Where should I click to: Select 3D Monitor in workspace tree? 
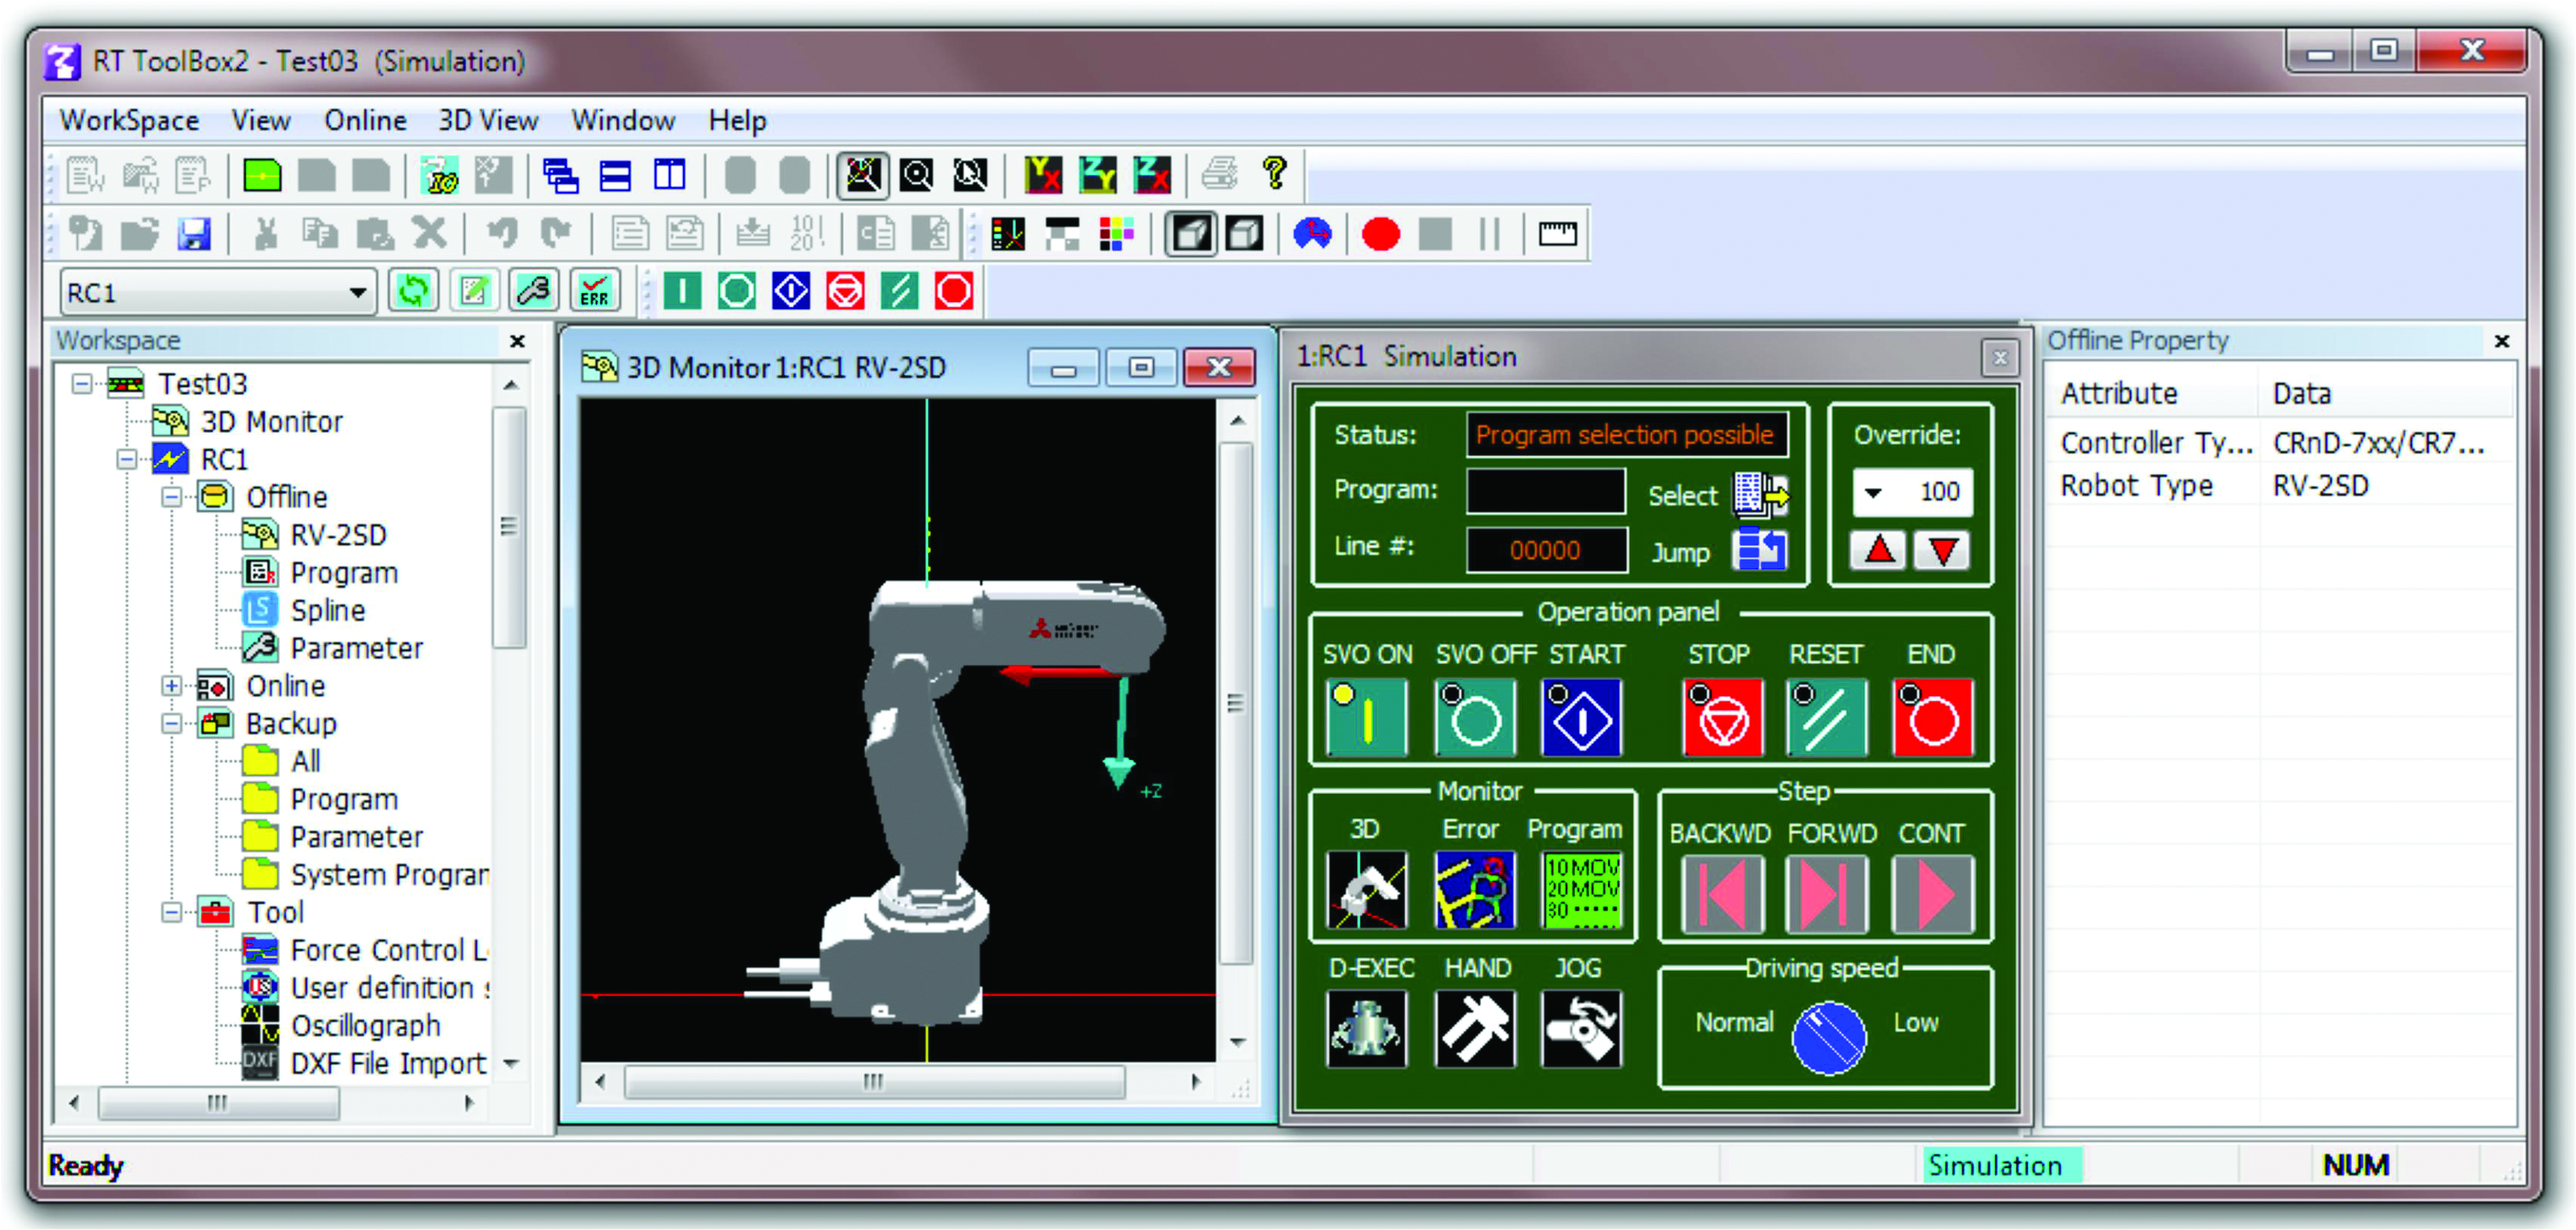271,421
